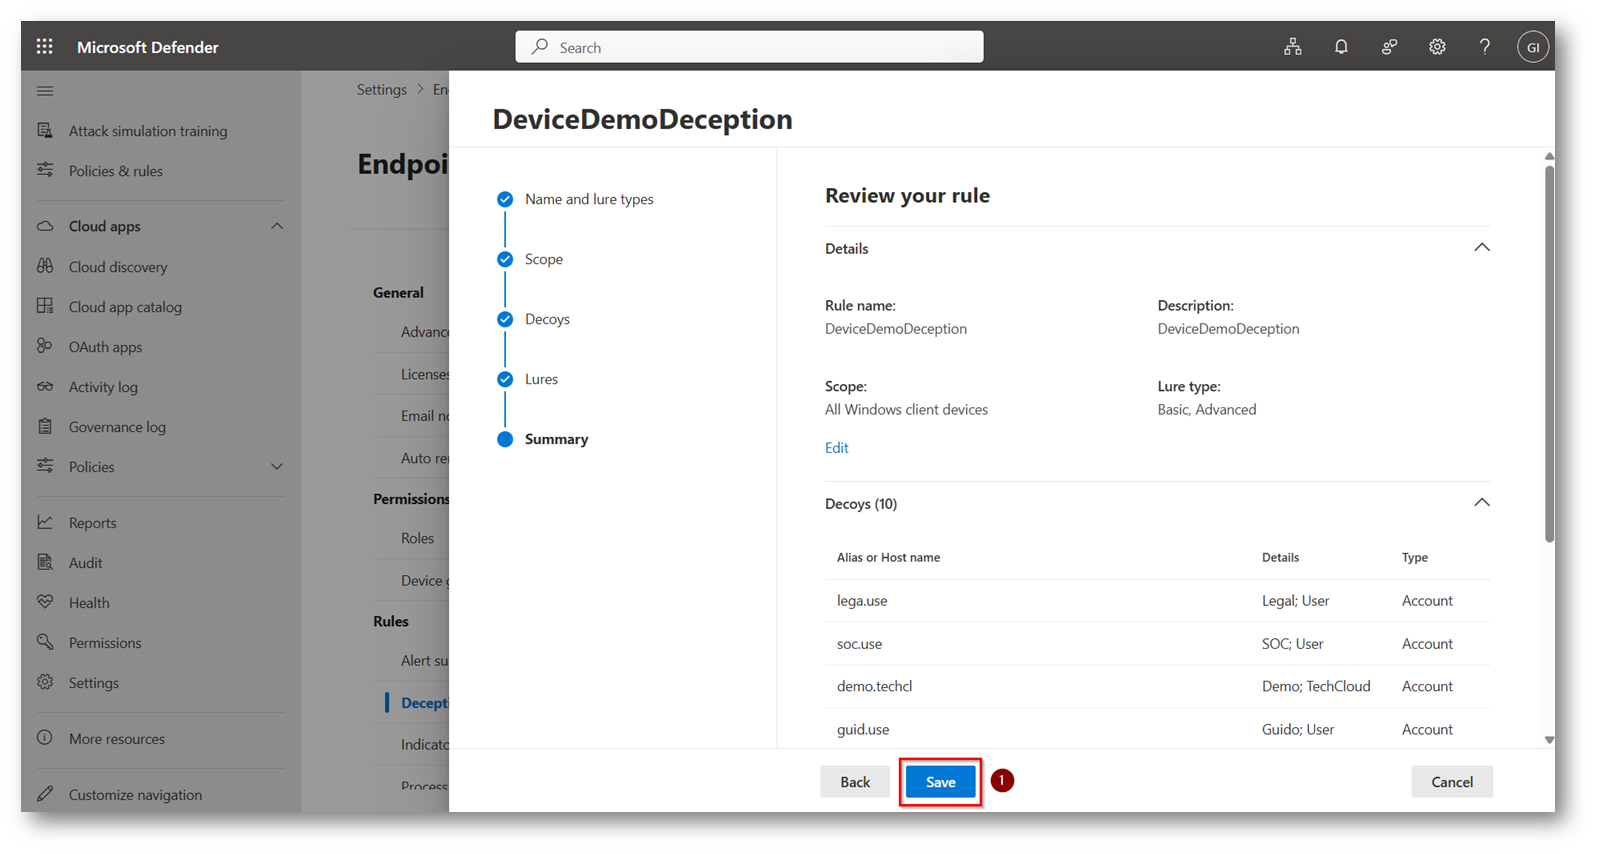1597x854 pixels.
Task: Click the Edit link under Scope
Action: (x=836, y=447)
